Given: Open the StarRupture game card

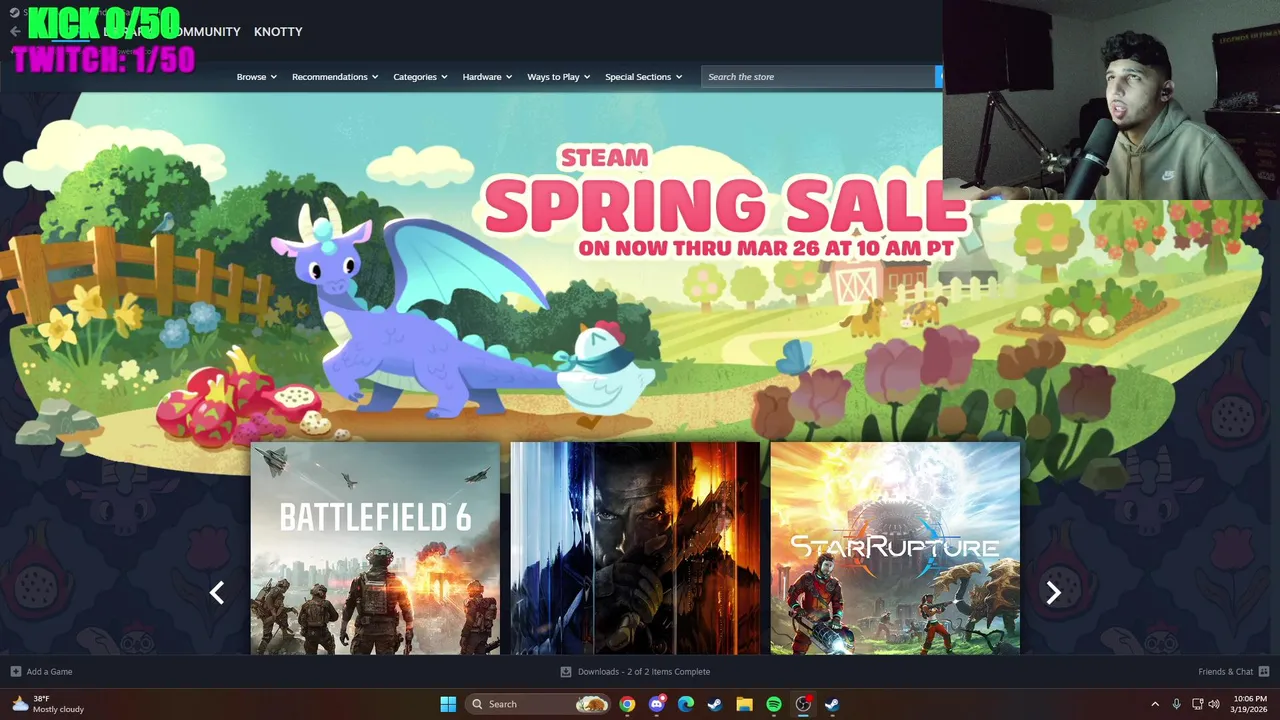Looking at the screenshot, I should 895,548.
